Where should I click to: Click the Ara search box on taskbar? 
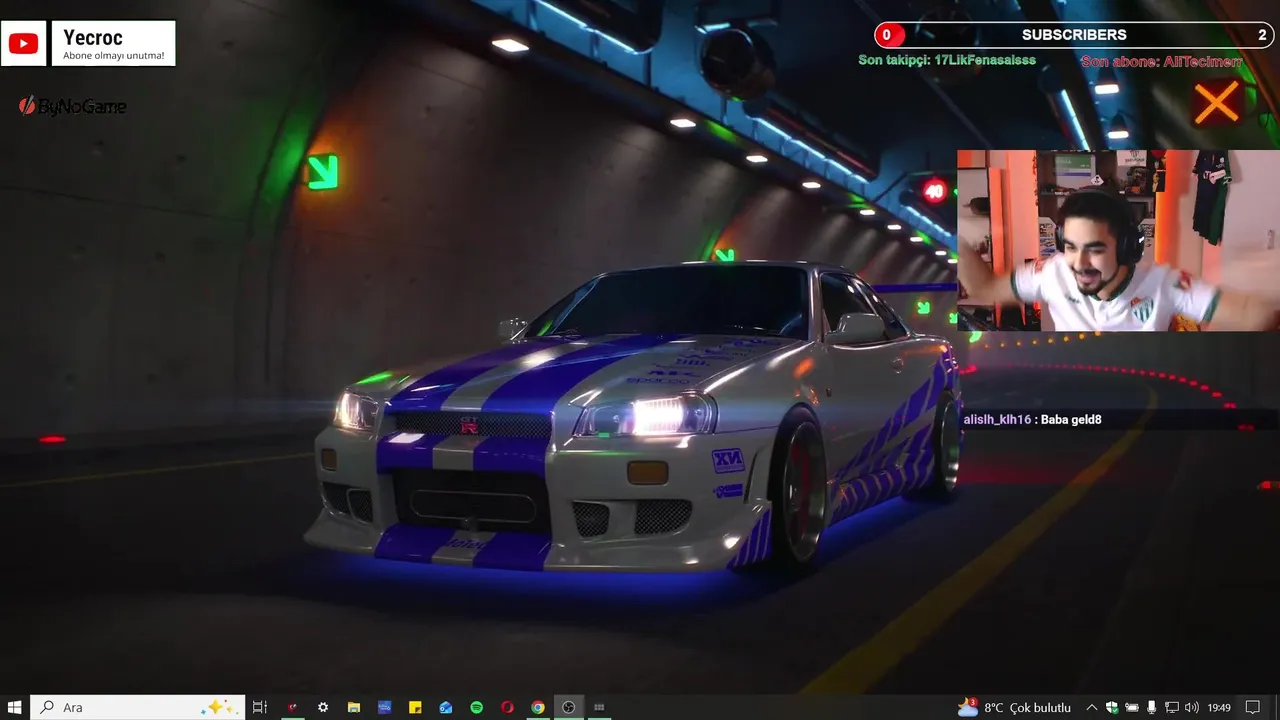tap(138, 707)
